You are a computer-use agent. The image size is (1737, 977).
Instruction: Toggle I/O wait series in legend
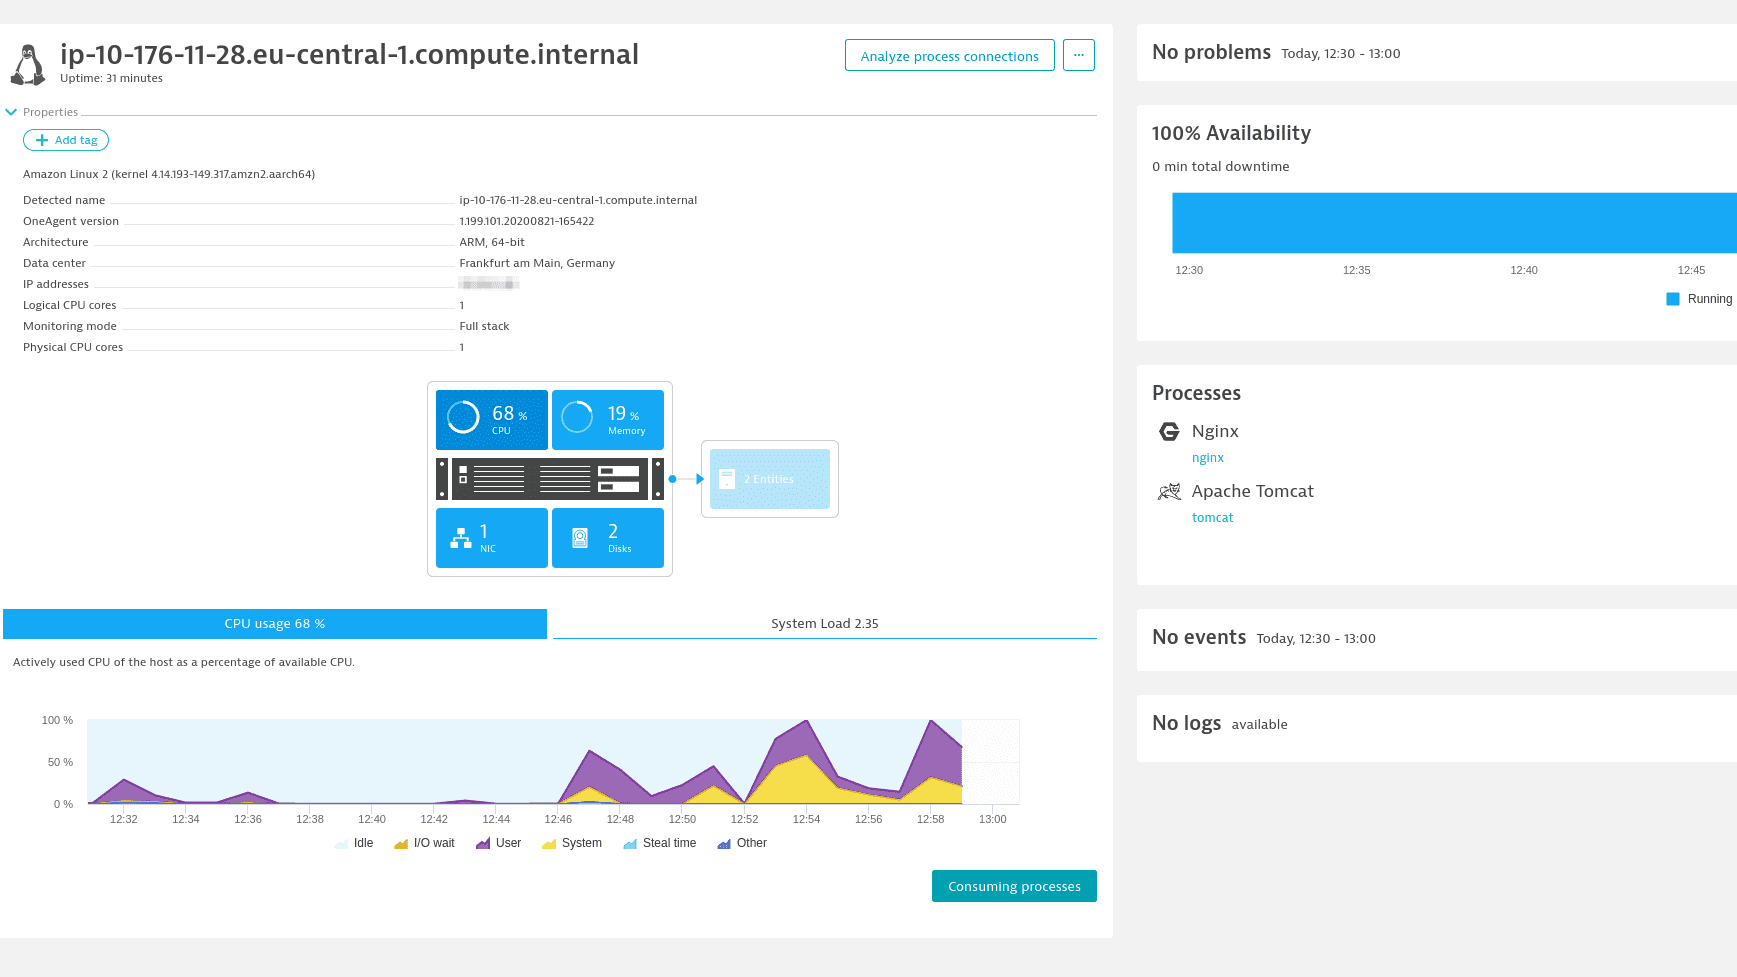coord(424,843)
